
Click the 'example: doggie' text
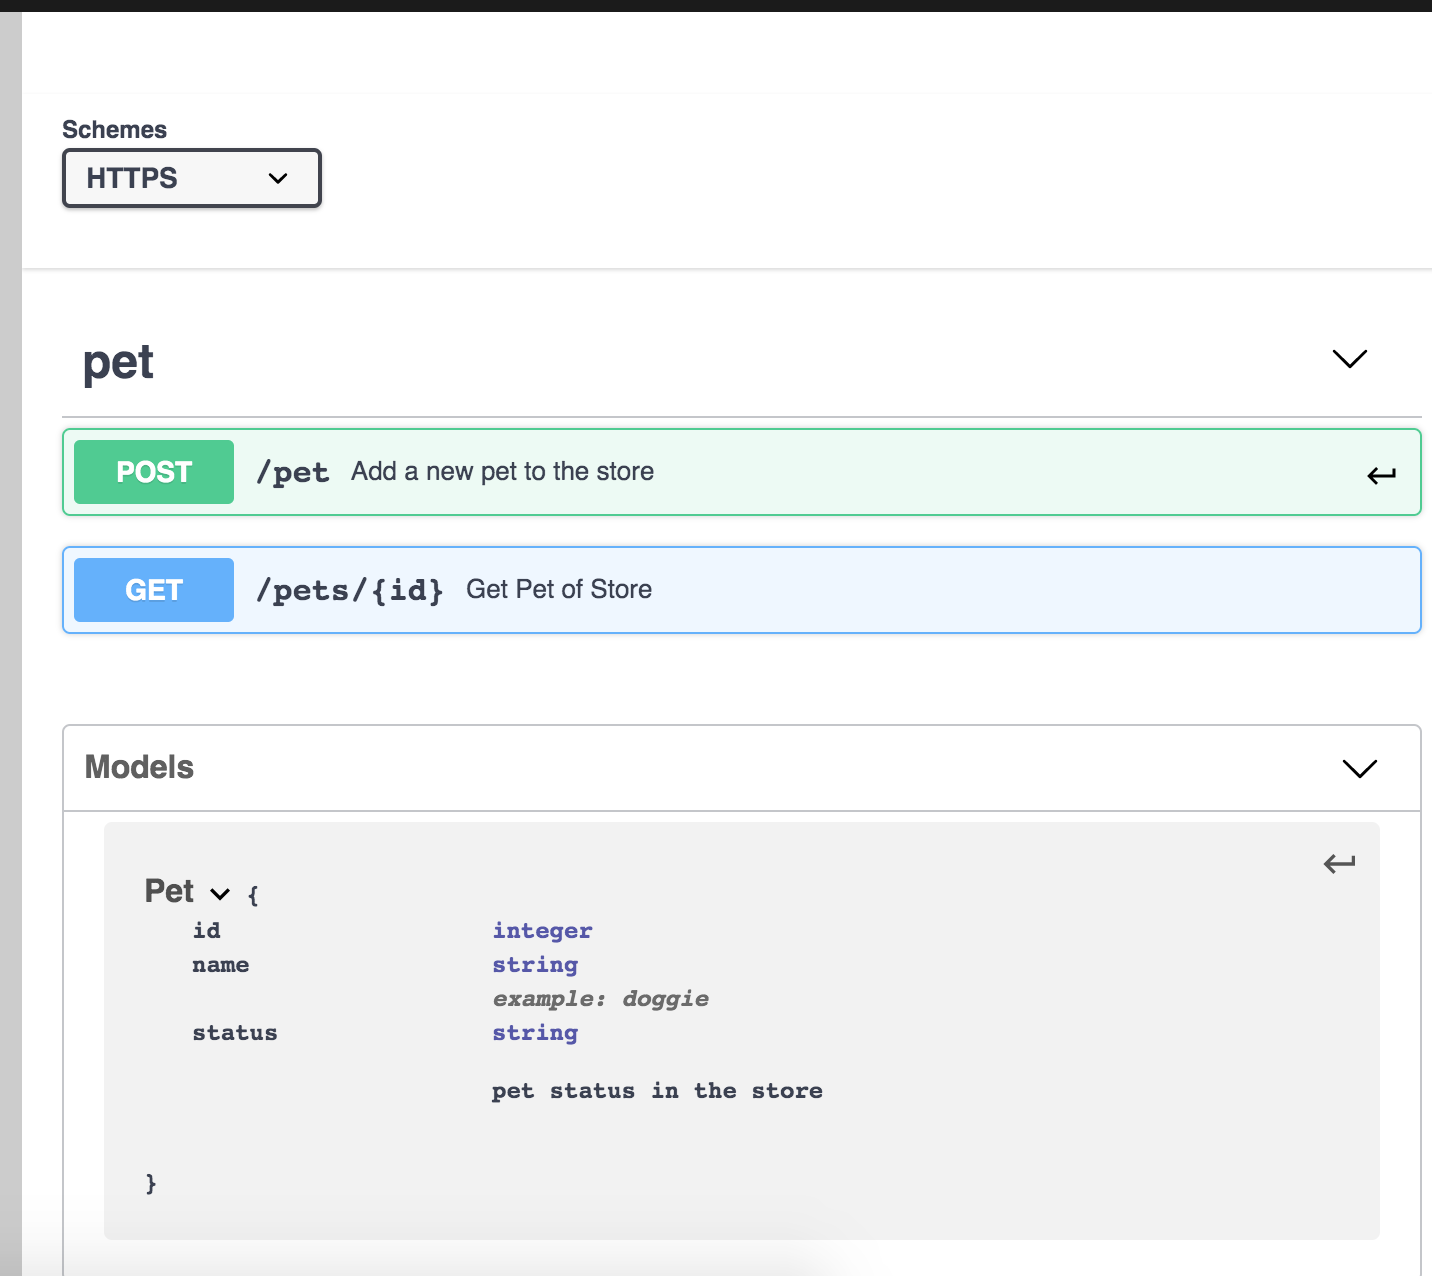tap(600, 999)
